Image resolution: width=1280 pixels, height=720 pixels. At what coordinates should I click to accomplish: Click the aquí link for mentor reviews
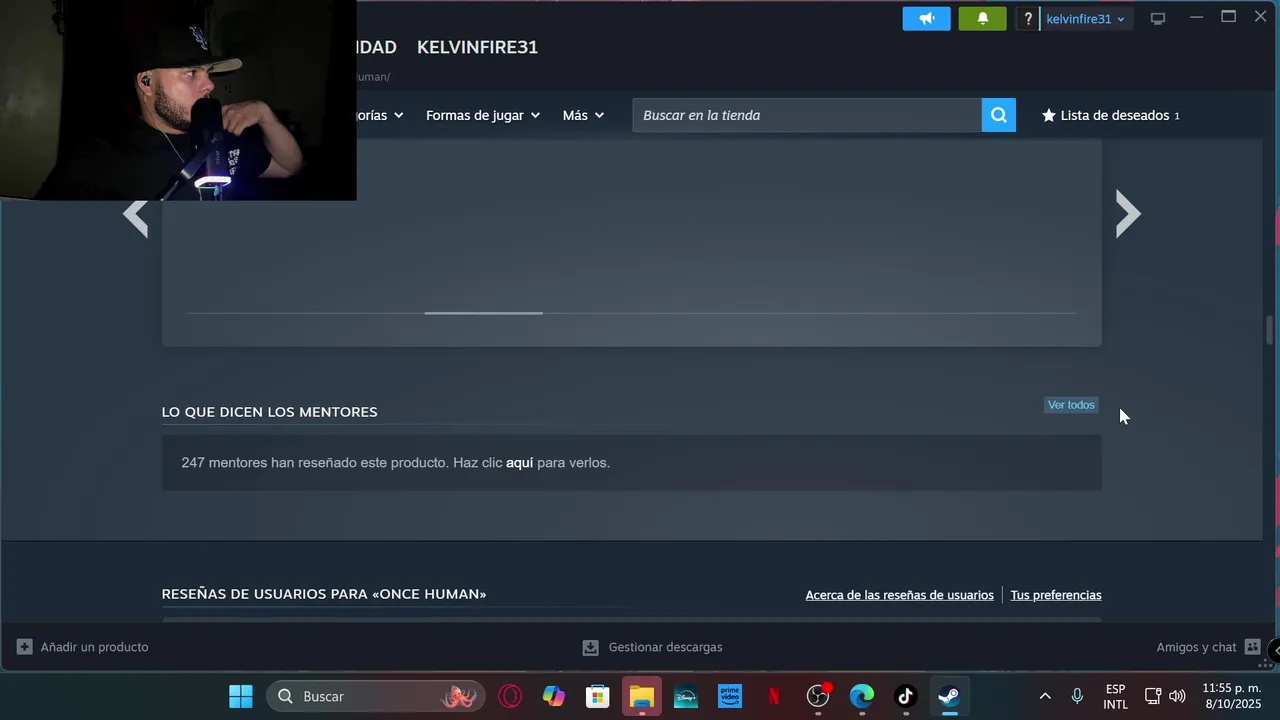[x=519, y=463]
